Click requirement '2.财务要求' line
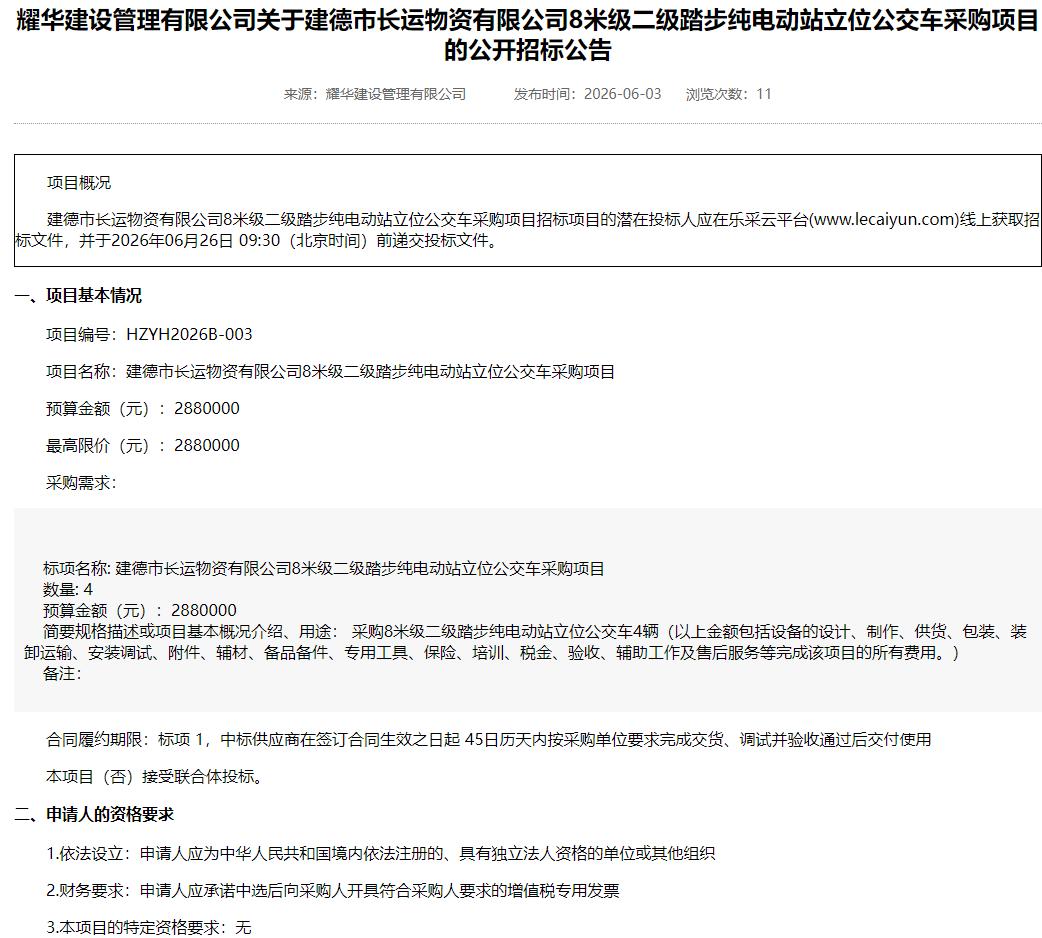The height and width of the screenshot is (938, 1042). click(333, 891)
